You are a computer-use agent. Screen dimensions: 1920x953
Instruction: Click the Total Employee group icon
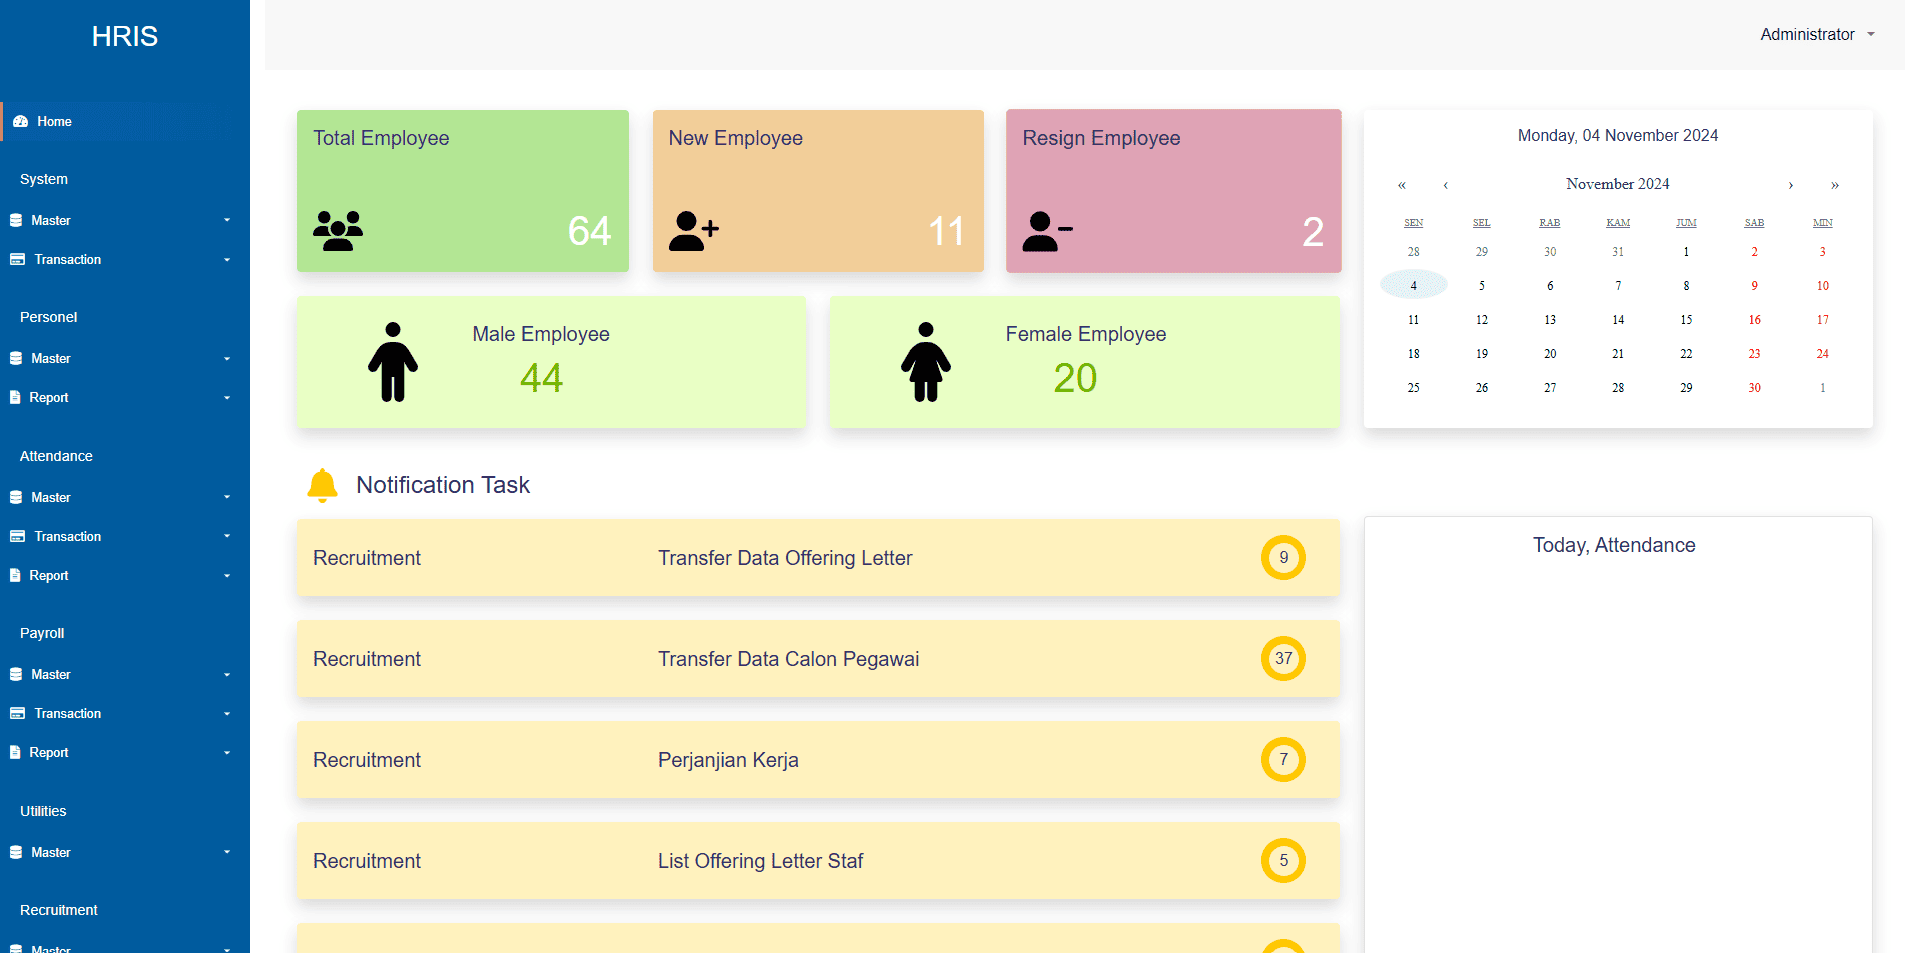[338, 231]
